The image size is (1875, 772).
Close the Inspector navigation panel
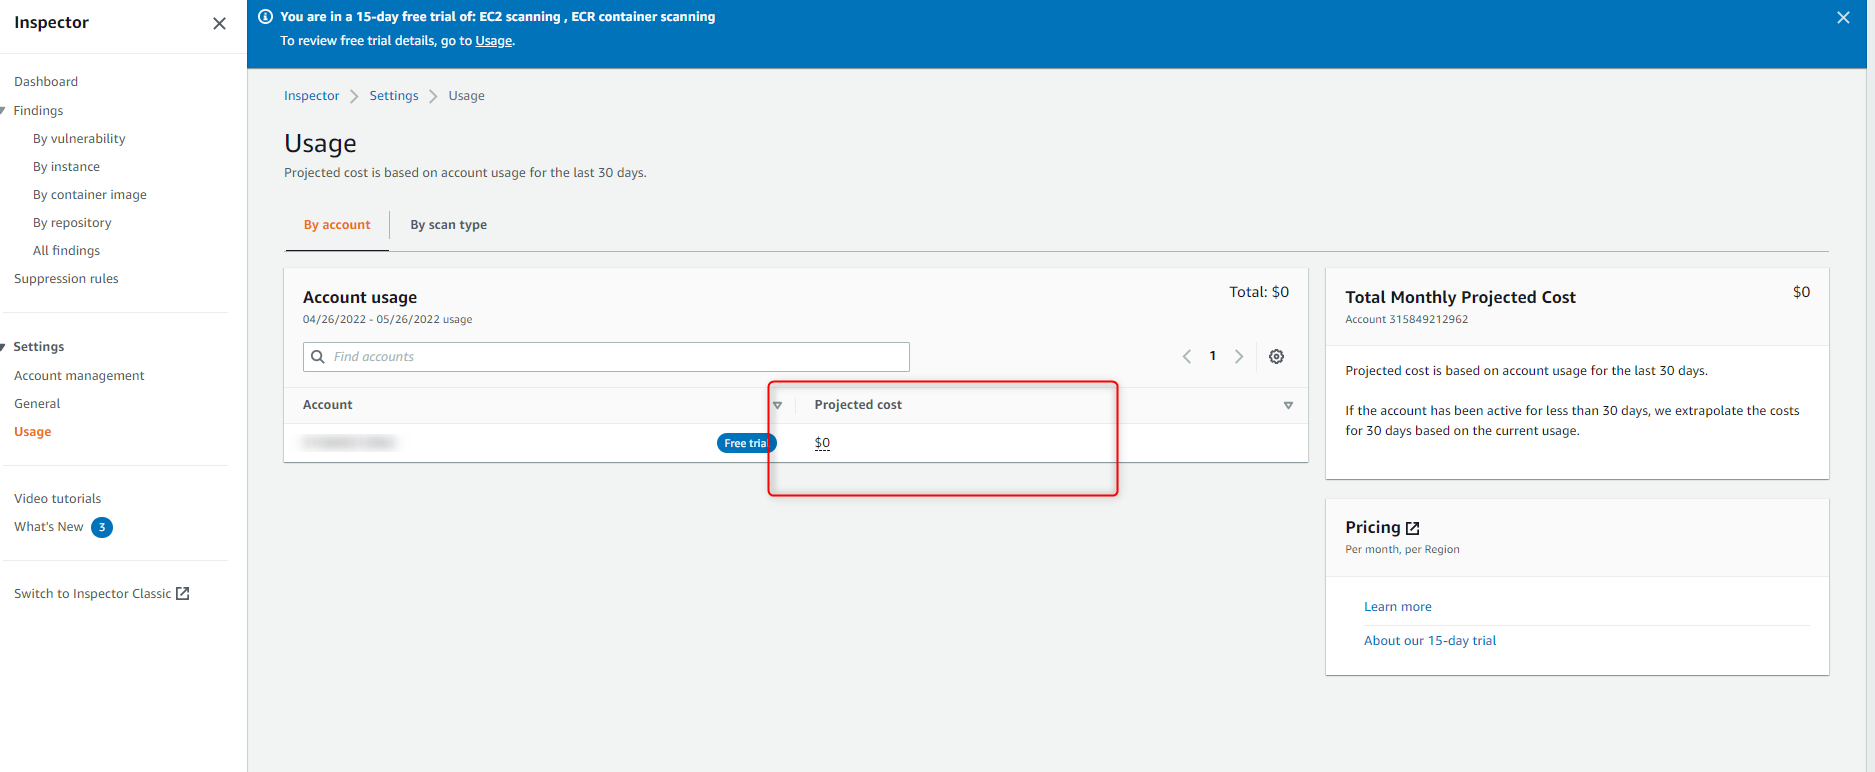(219, 23)
